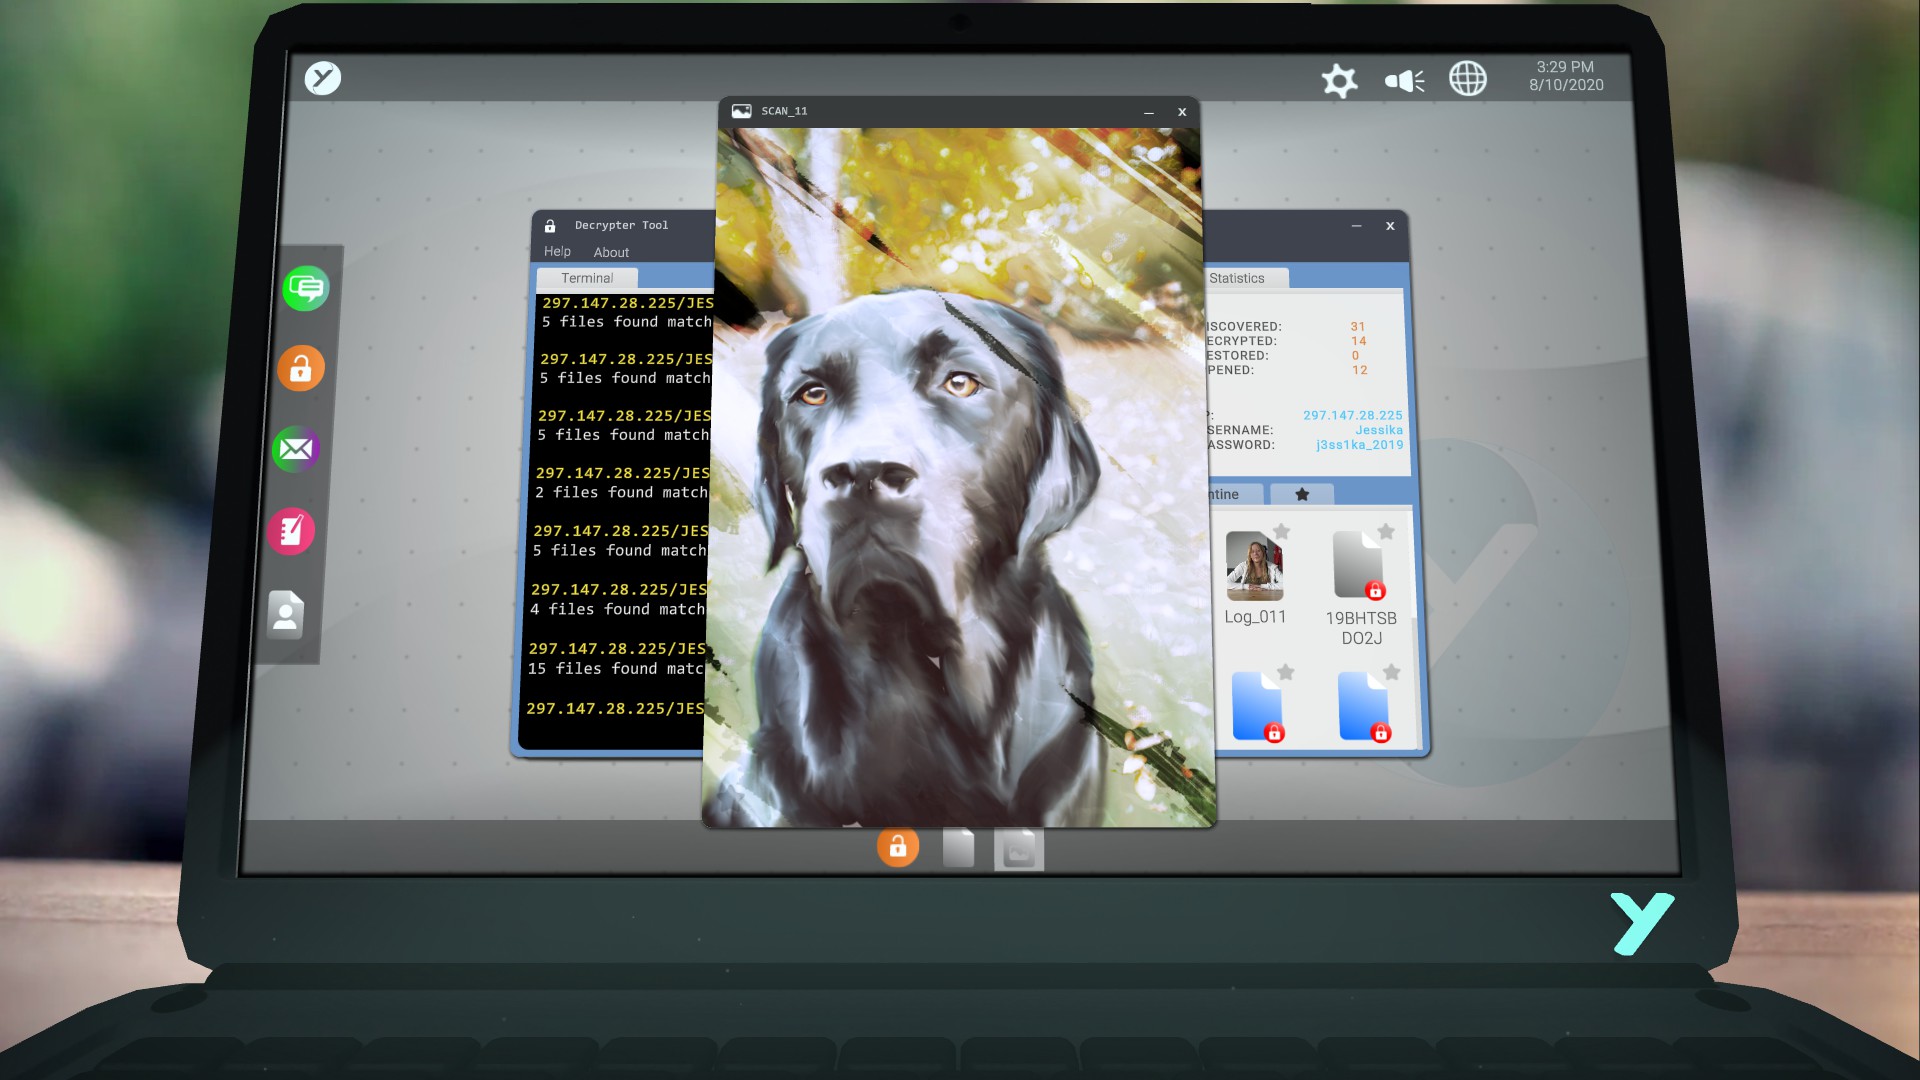The width and height of the screenshot is (1920, 1080).
Task: Open the About menu
Action: pos(611,253)
